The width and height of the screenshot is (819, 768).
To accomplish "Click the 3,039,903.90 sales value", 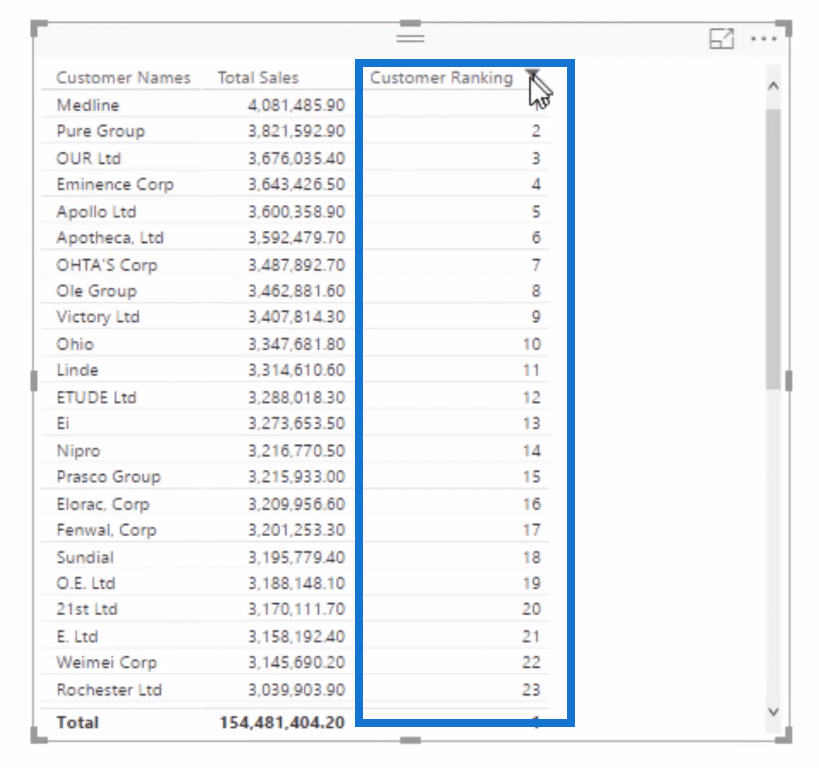I will click(x=296, y=690).
